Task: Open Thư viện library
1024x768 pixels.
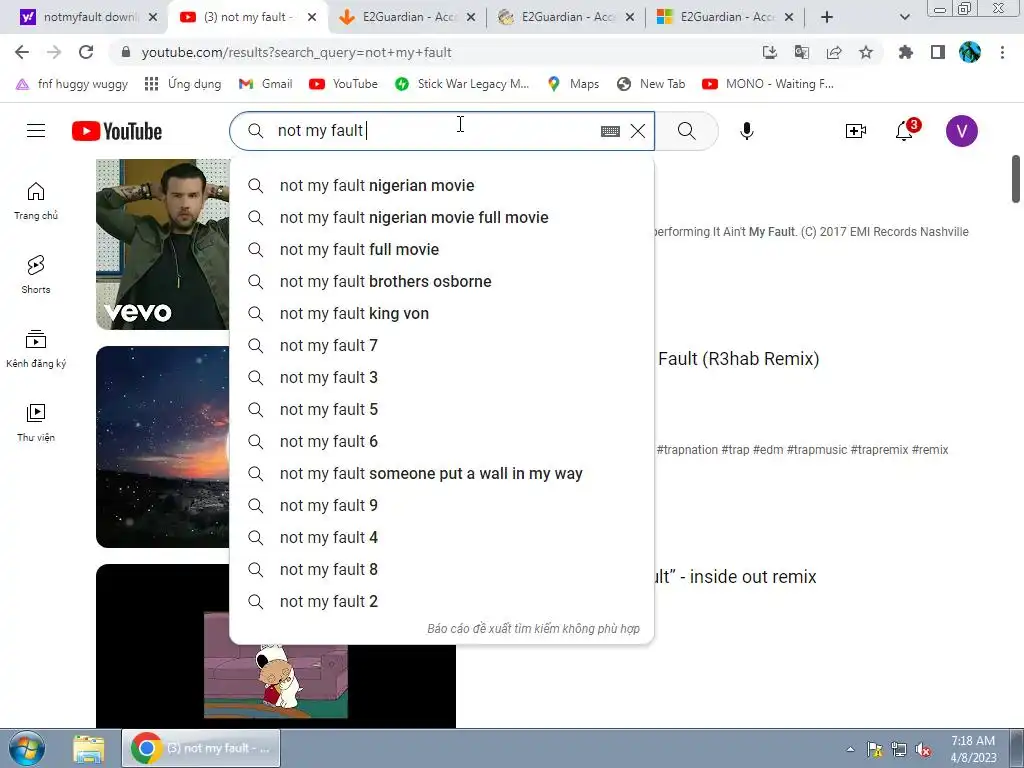Action: click(36, 423)
